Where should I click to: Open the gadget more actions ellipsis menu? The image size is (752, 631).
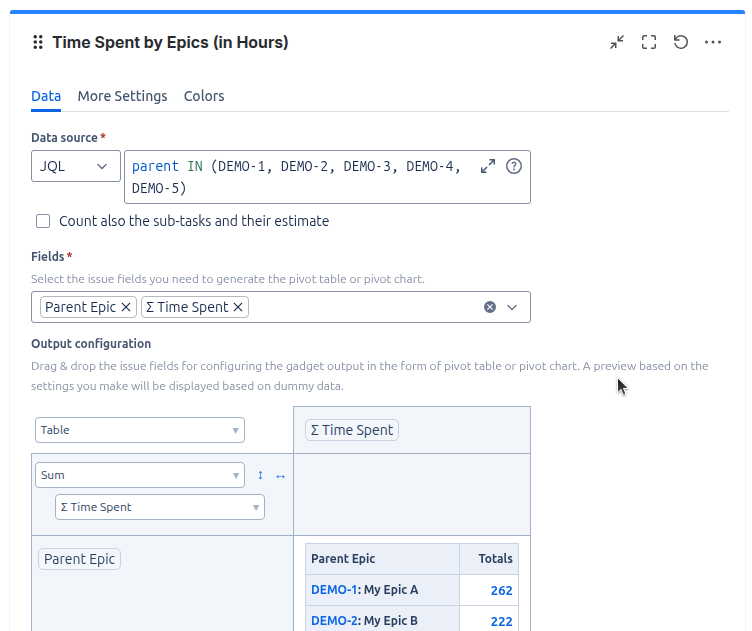713,42
